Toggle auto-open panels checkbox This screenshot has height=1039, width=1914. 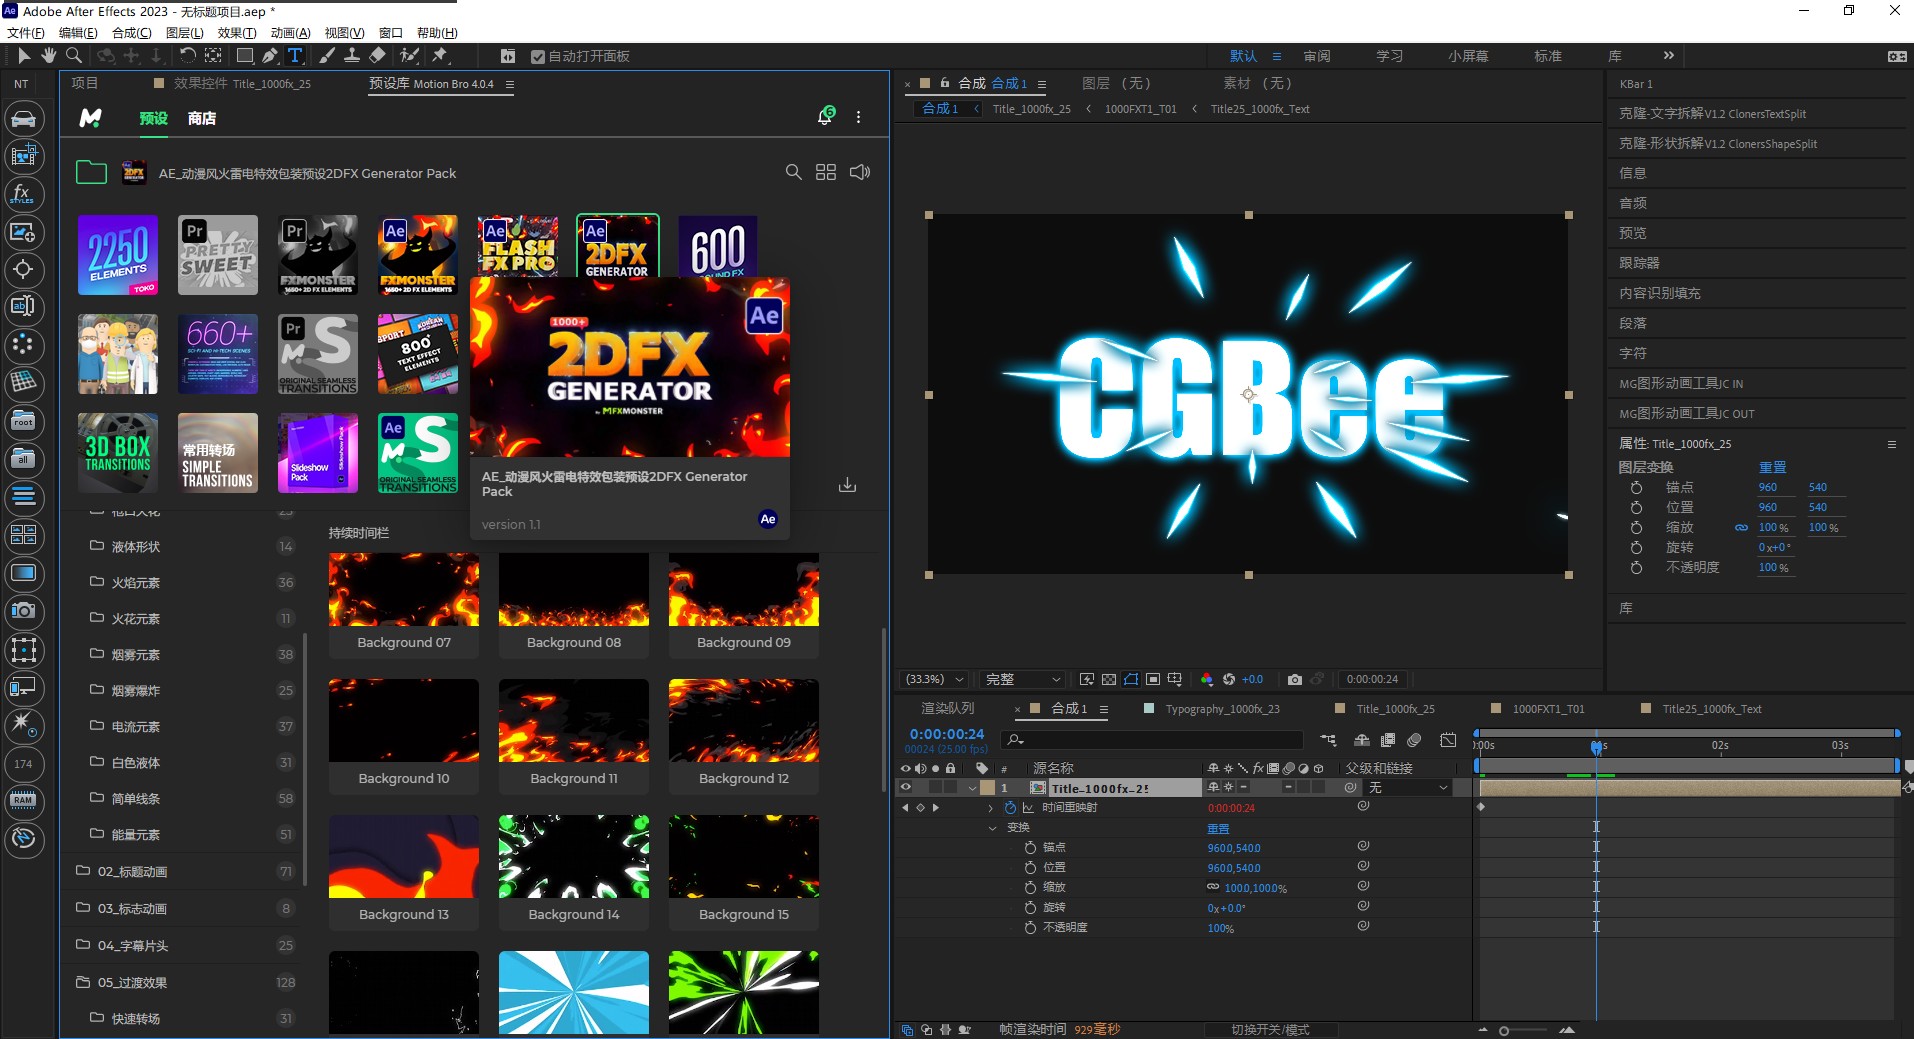tap(538, 56)
